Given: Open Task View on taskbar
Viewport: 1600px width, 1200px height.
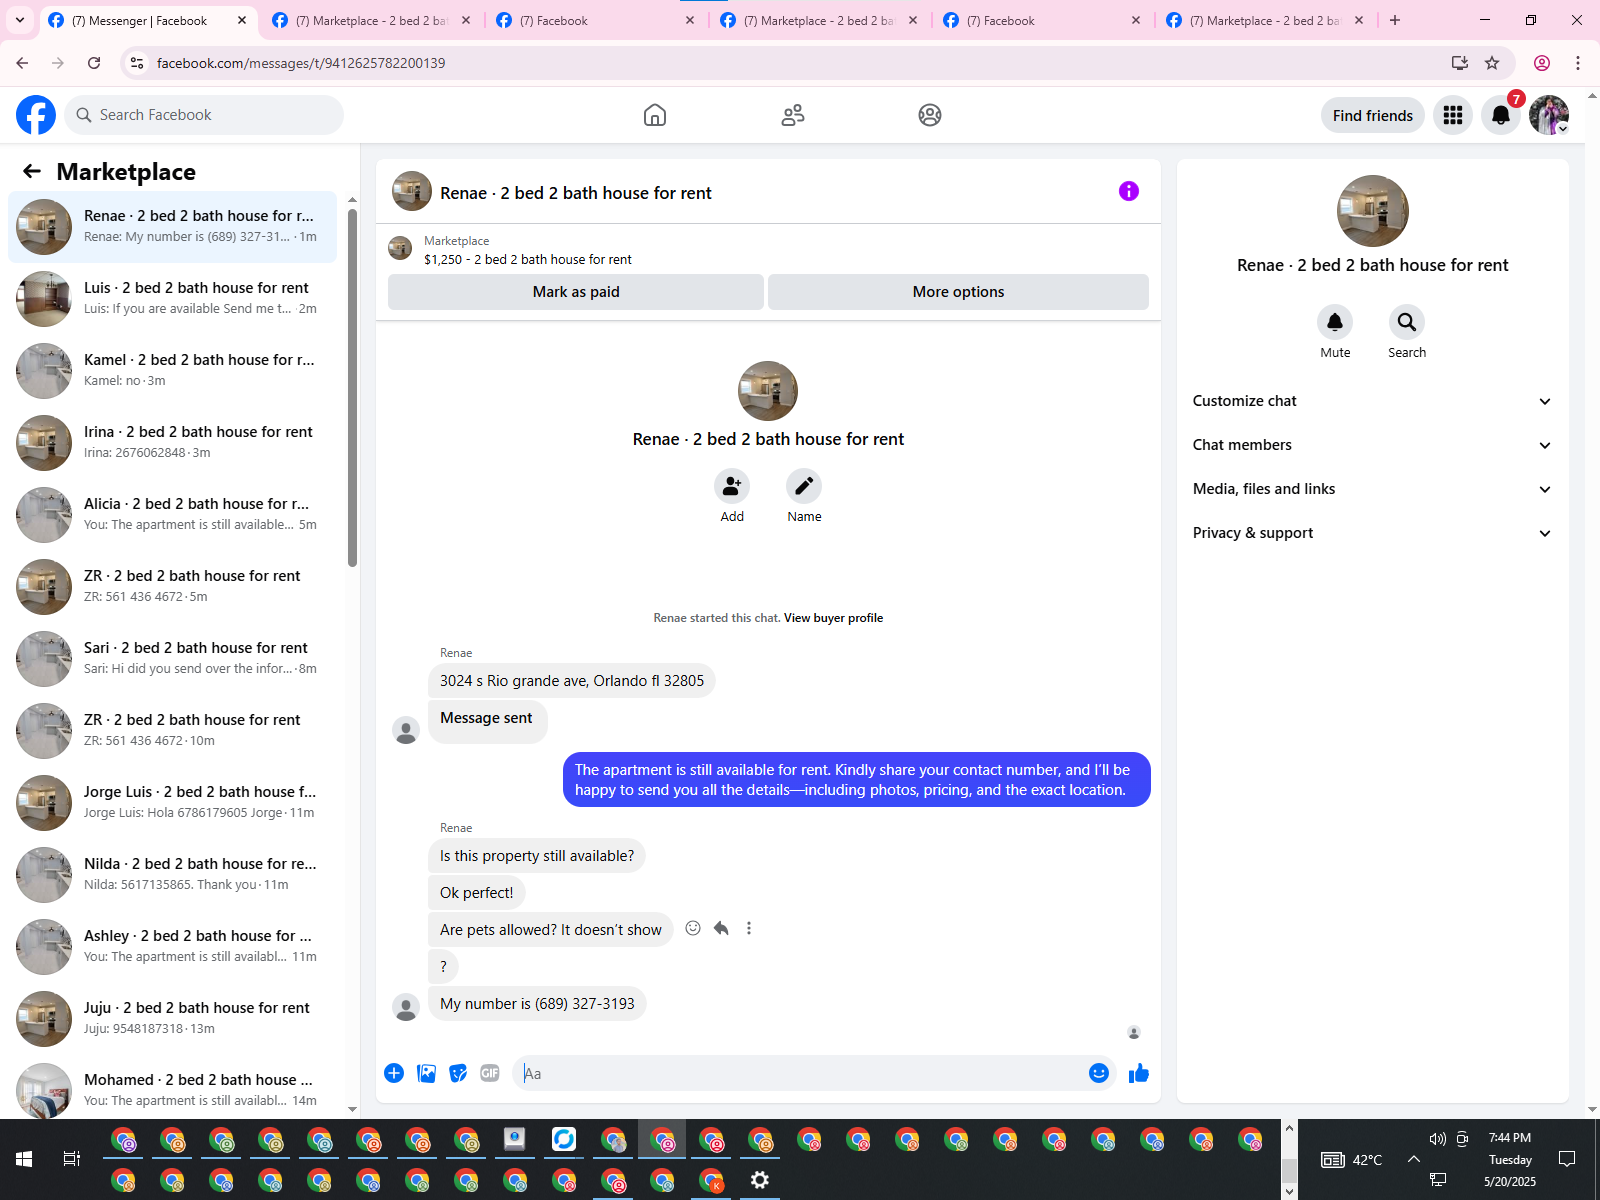Looking at the screenshot, I should pos(72,1159).
